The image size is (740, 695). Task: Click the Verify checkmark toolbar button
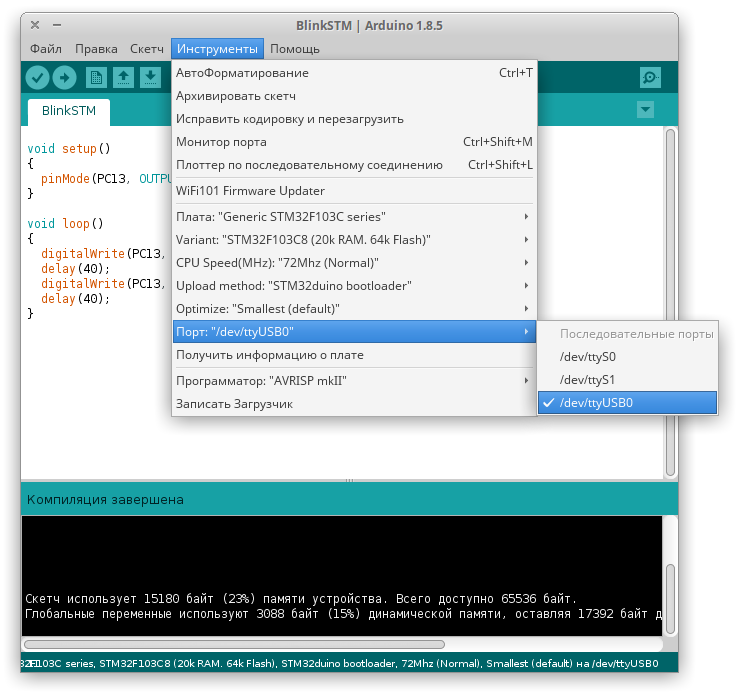point(37,77)
